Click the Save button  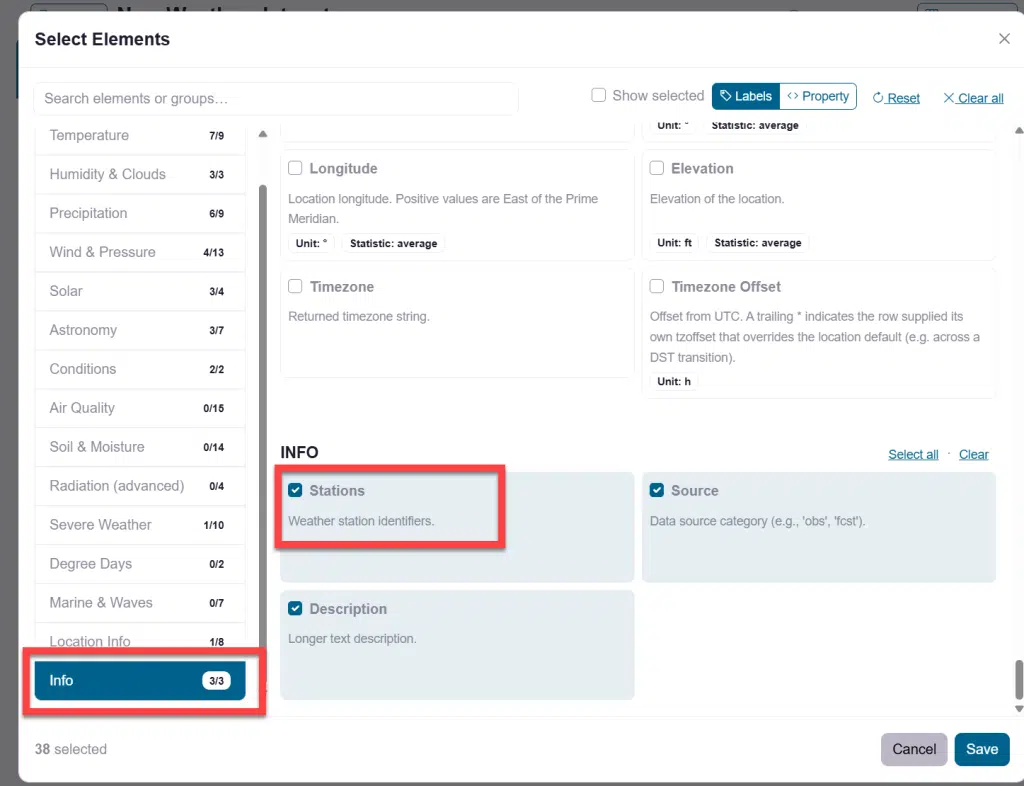982,749
